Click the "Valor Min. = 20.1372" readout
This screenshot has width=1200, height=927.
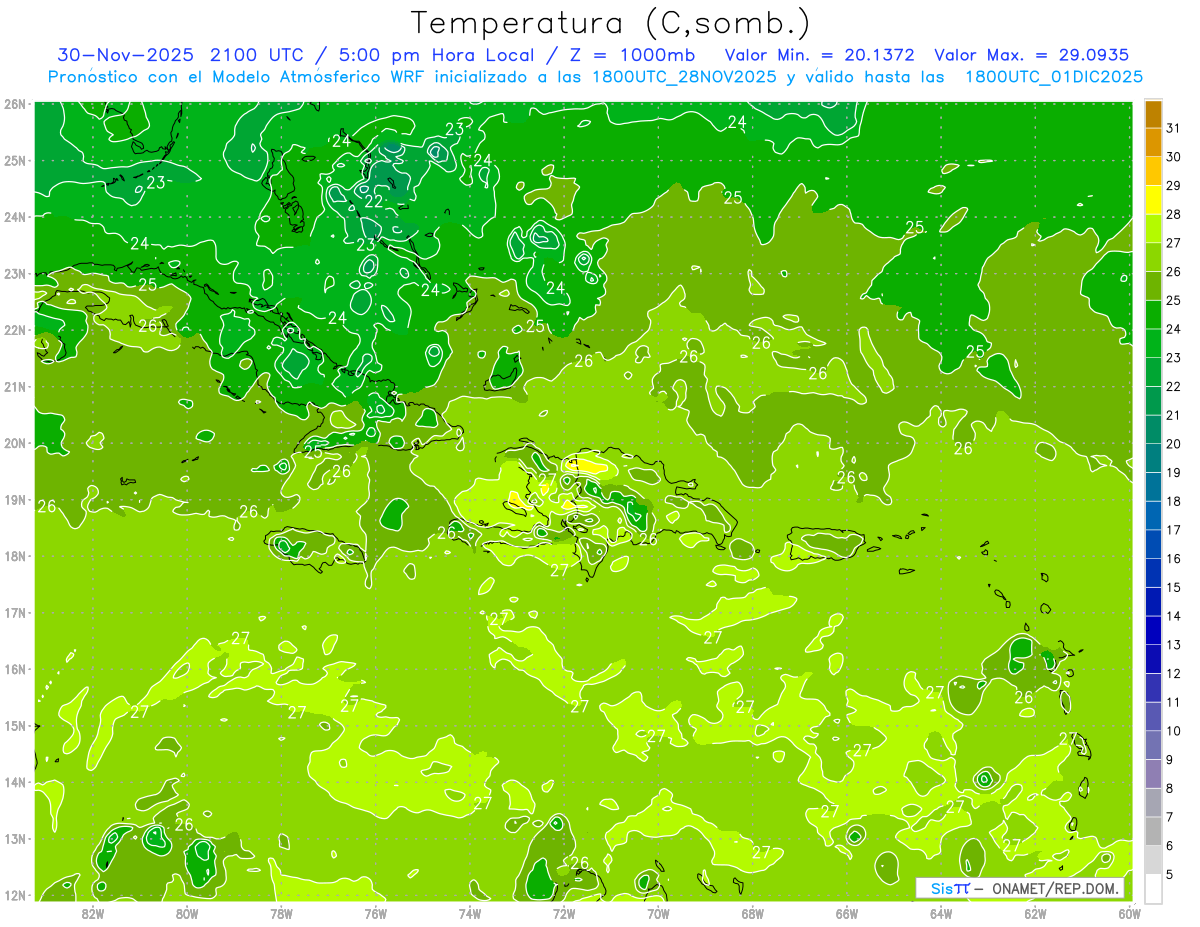pos(819,55)
